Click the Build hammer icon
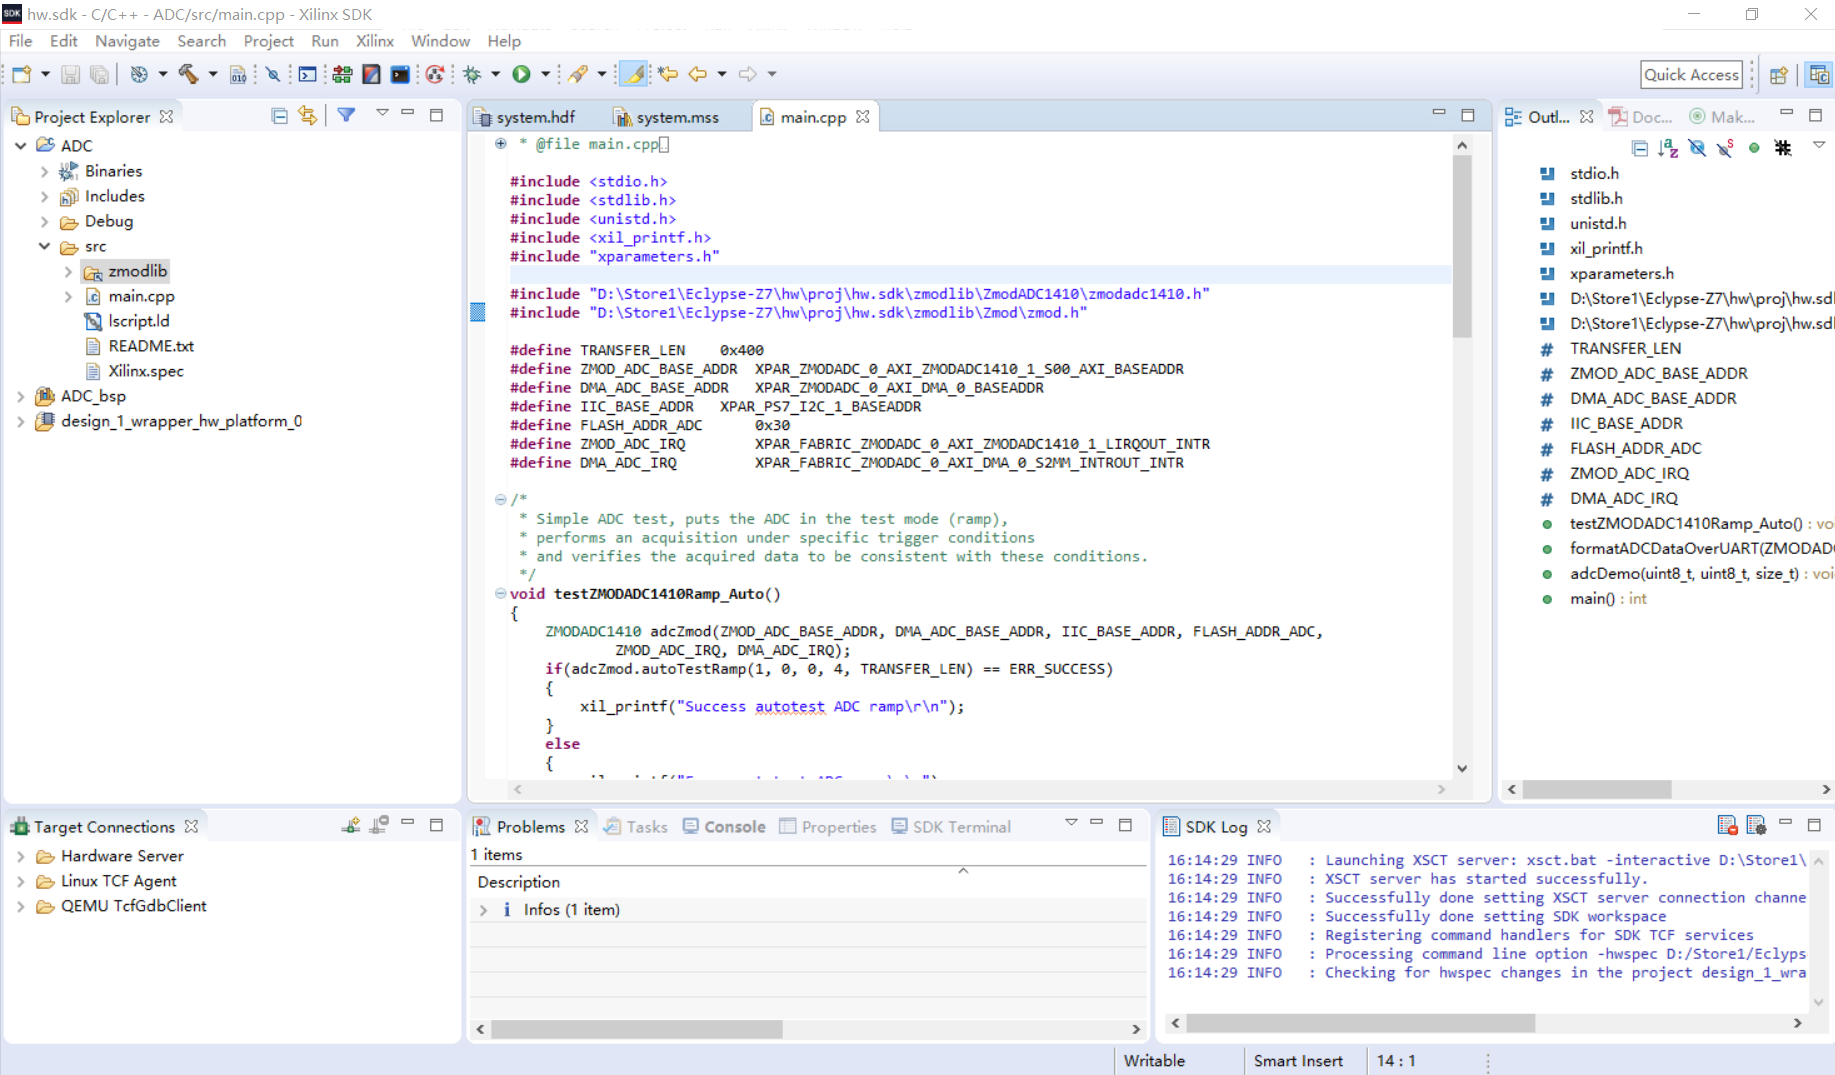Screen dimensions: 1835x1075 pos(188,74)
